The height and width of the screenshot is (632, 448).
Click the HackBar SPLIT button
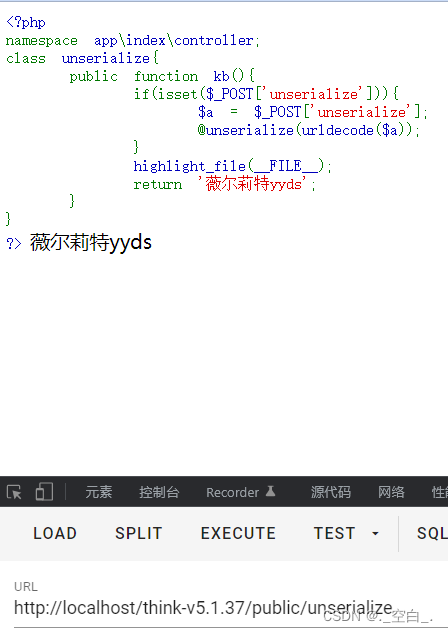point(139,533)
